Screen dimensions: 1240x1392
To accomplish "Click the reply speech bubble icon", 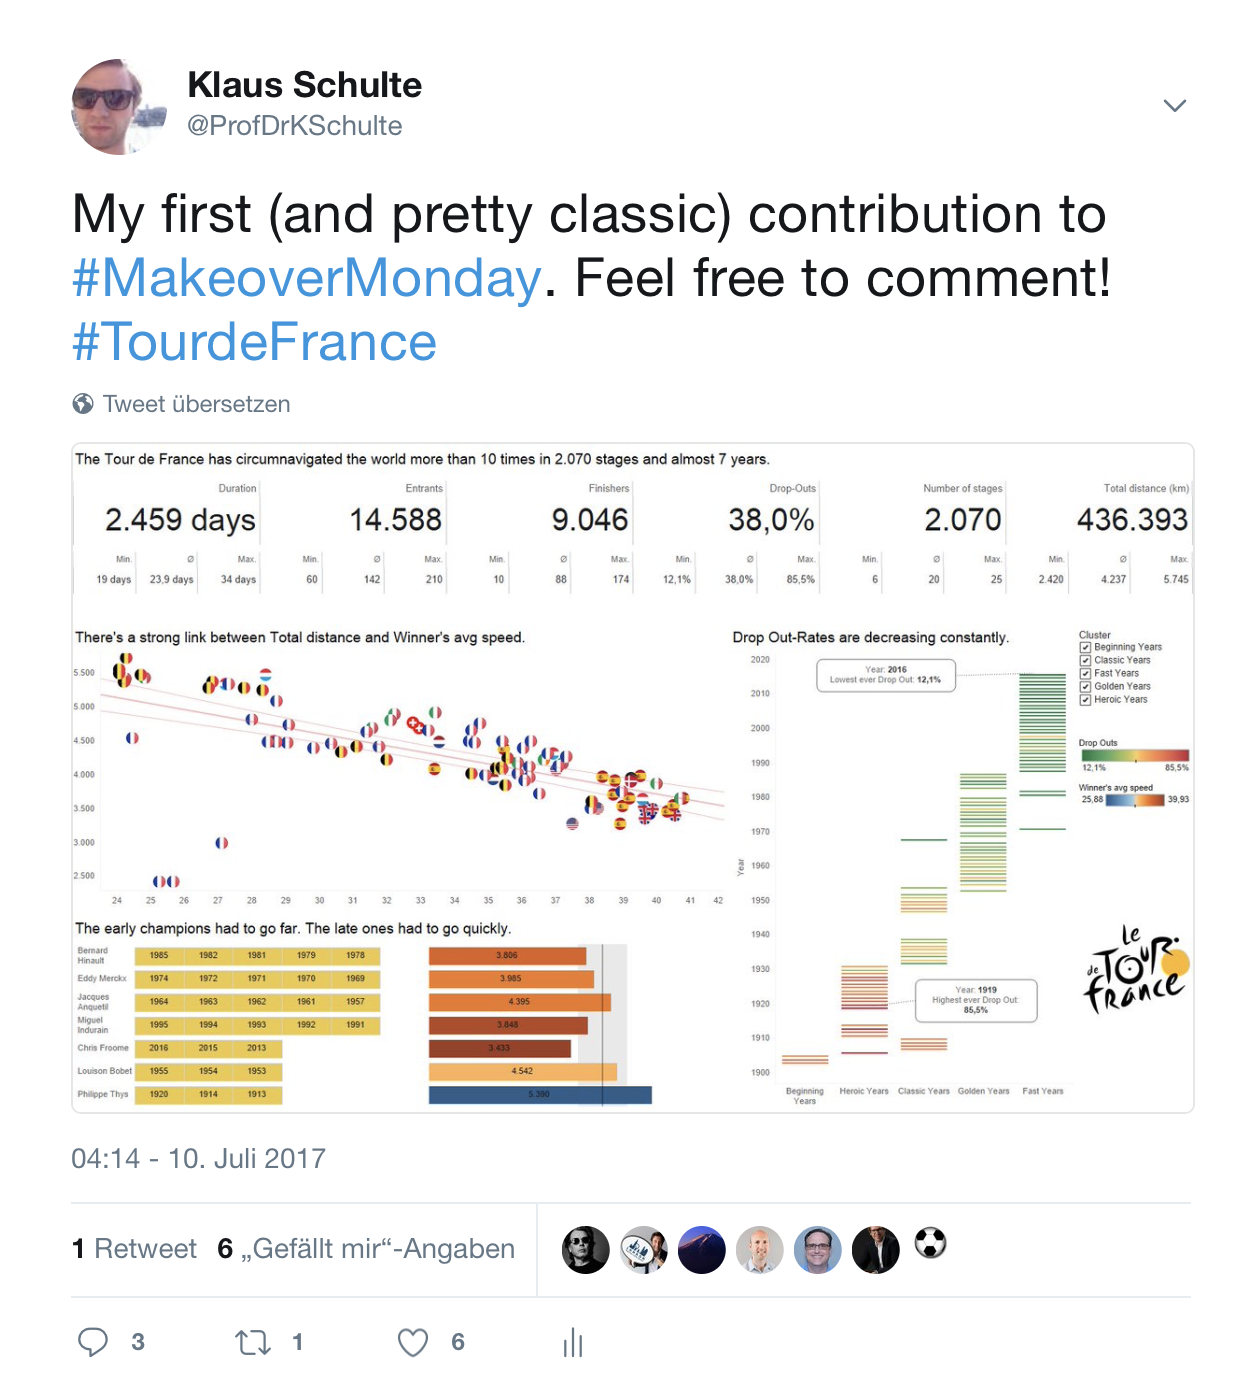I will click(93, 1342).
